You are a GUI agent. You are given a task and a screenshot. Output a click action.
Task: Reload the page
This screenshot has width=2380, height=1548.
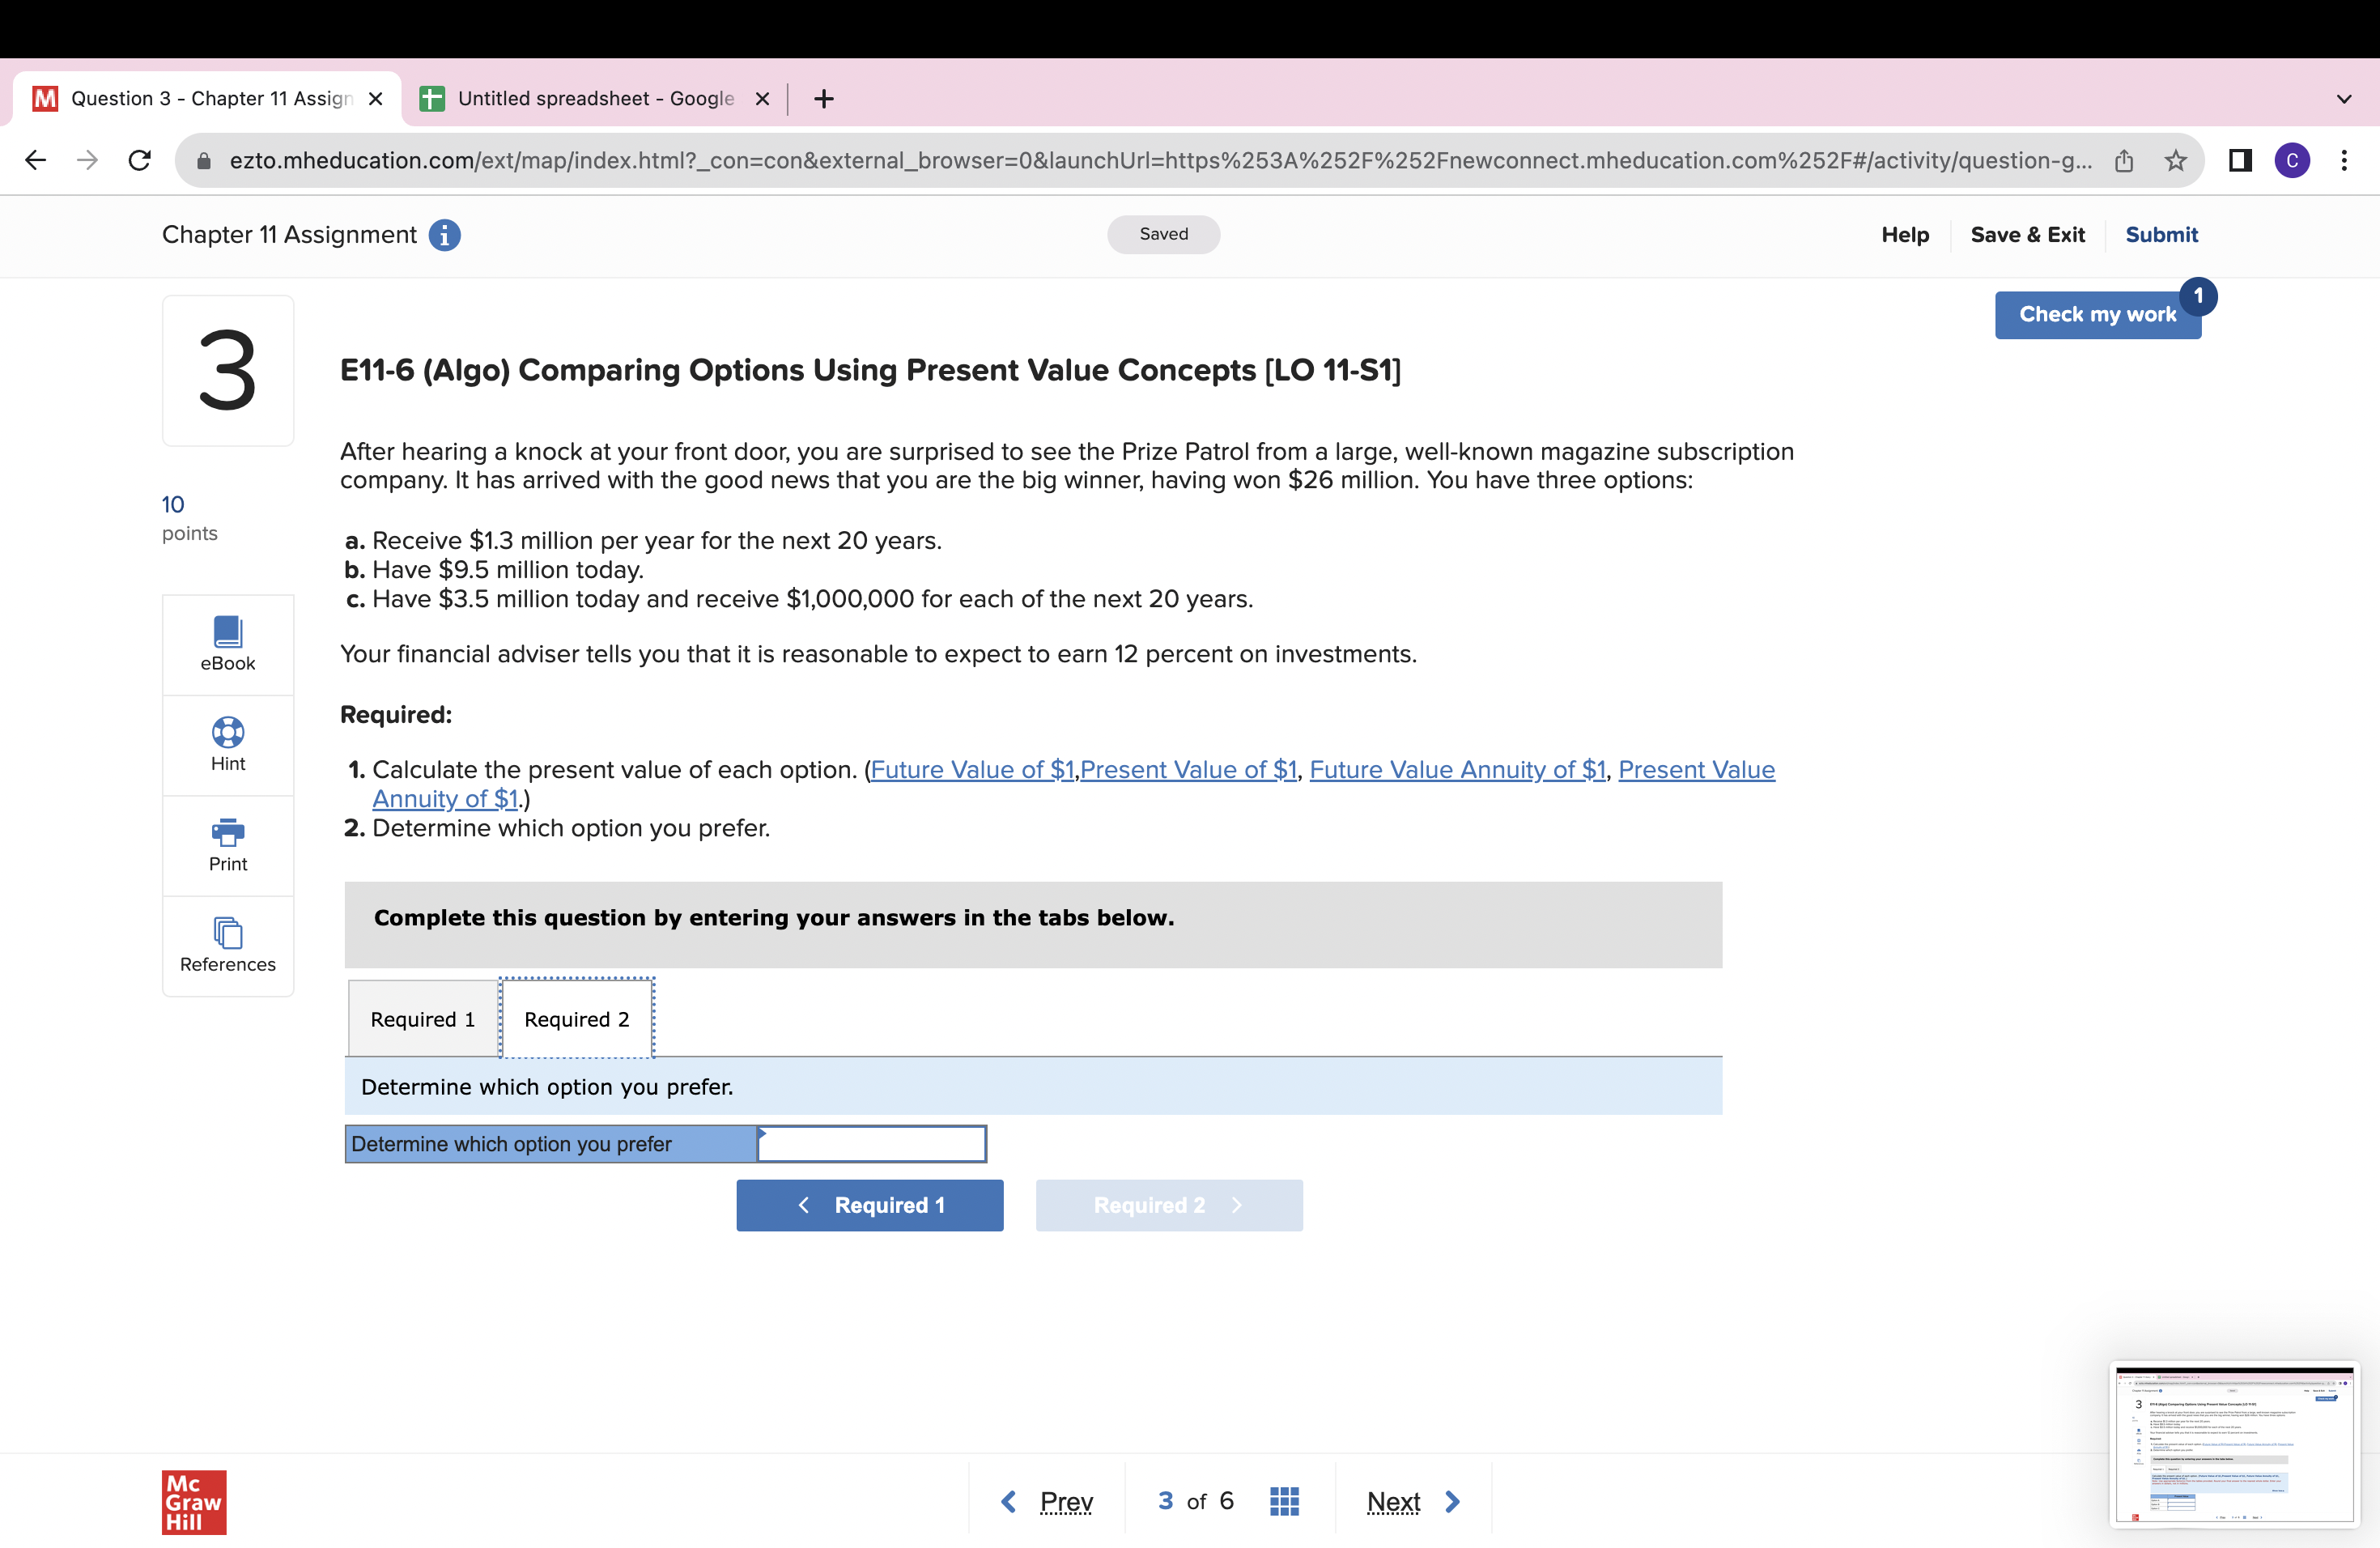tap(140, 161)
